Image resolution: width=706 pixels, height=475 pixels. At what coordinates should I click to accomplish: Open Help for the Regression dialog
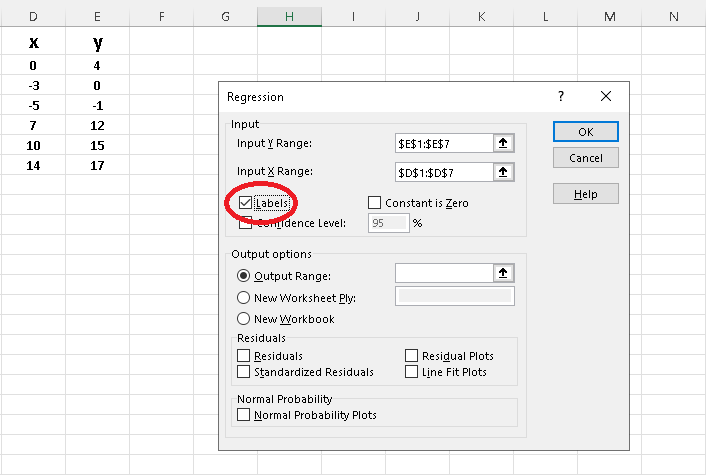pyautogui.click(x=585, y=194)
